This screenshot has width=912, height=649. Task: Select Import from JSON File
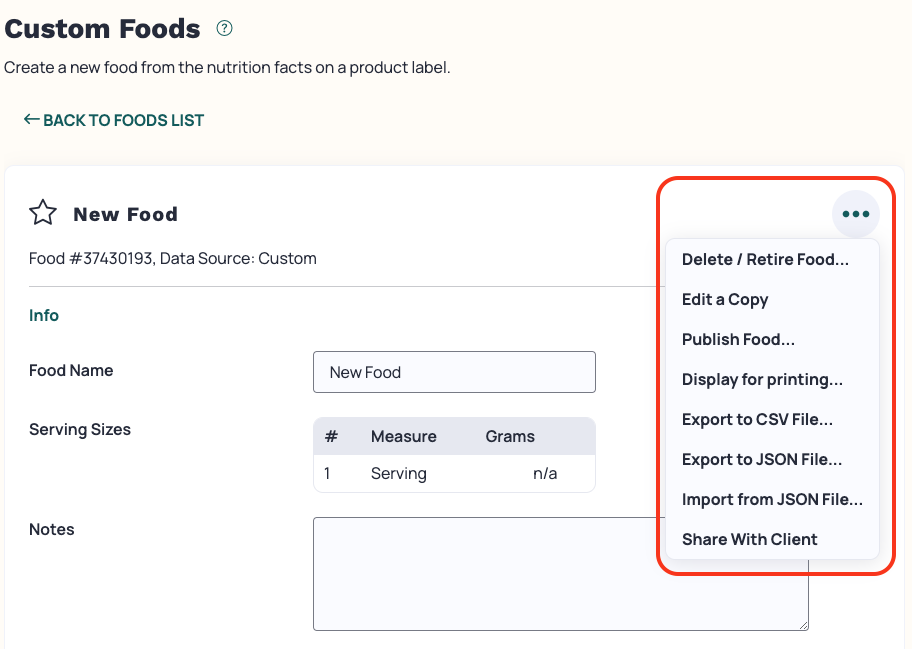(772, 500)
